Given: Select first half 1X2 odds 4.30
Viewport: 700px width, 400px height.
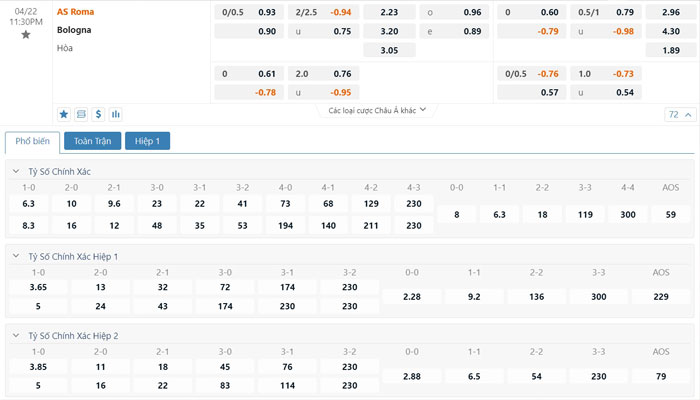Looking at the screenshot, I should (671, 31).
